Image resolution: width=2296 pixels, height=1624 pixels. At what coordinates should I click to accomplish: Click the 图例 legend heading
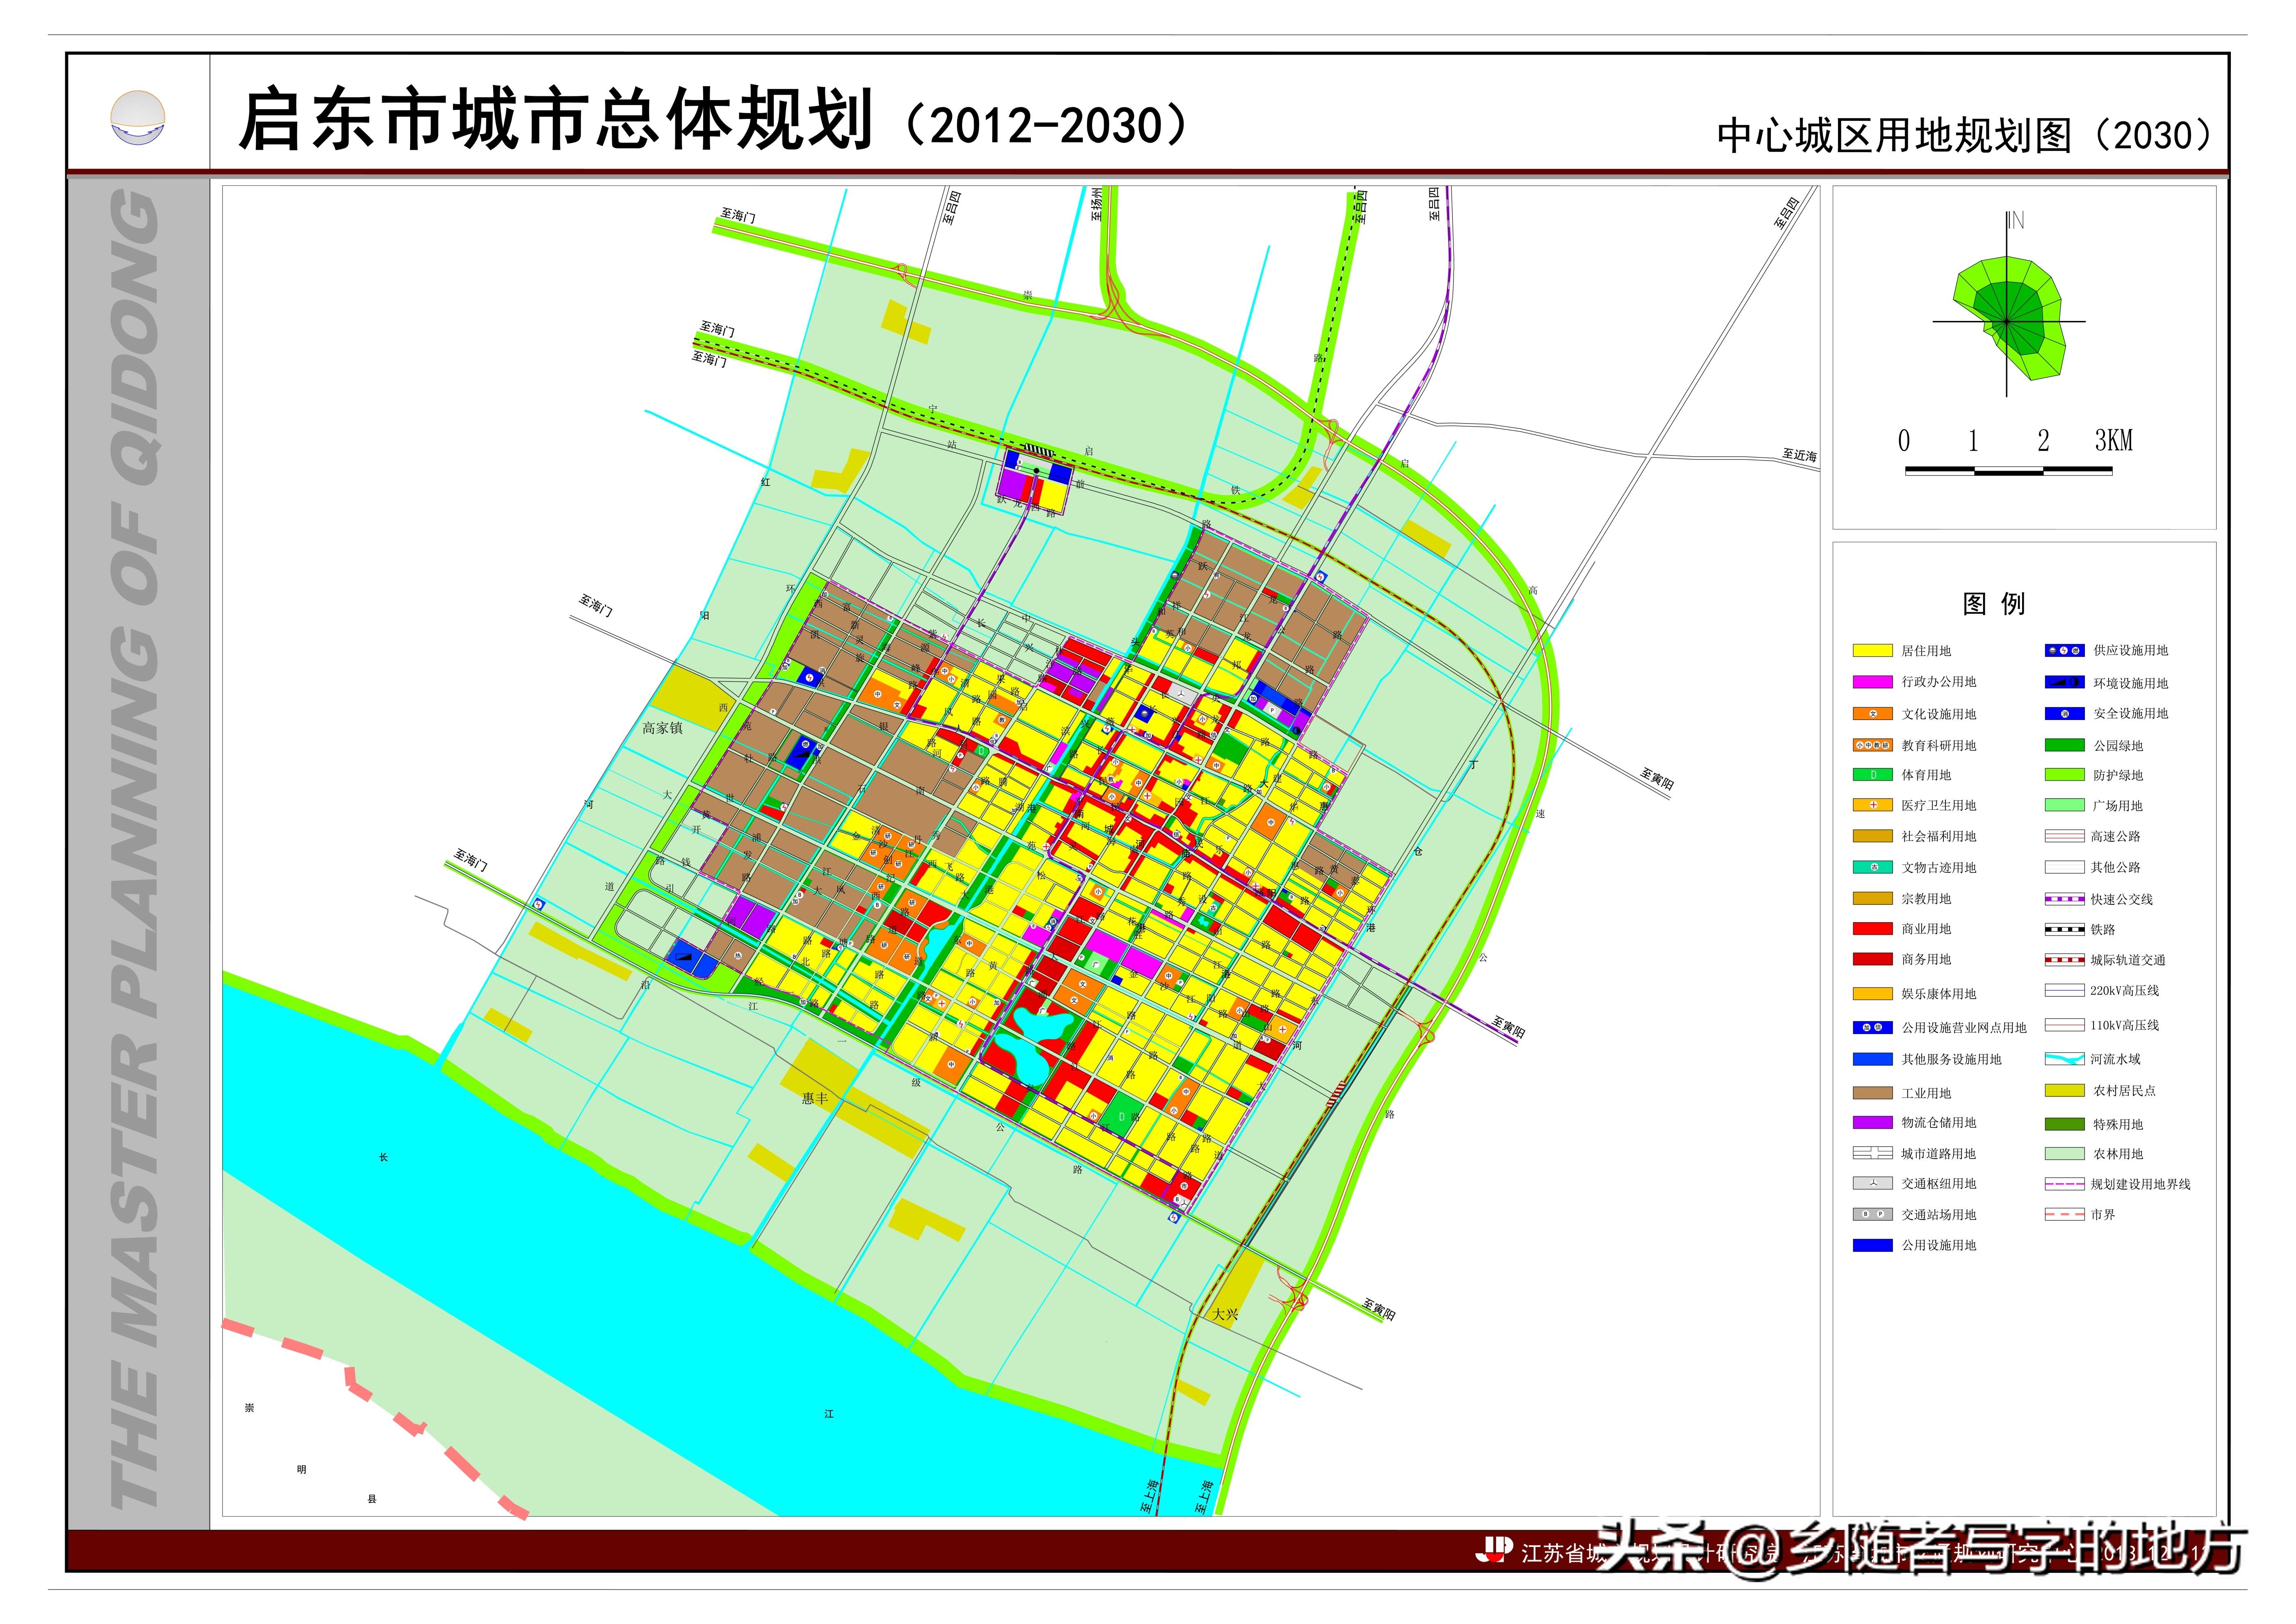point(1993,603)
